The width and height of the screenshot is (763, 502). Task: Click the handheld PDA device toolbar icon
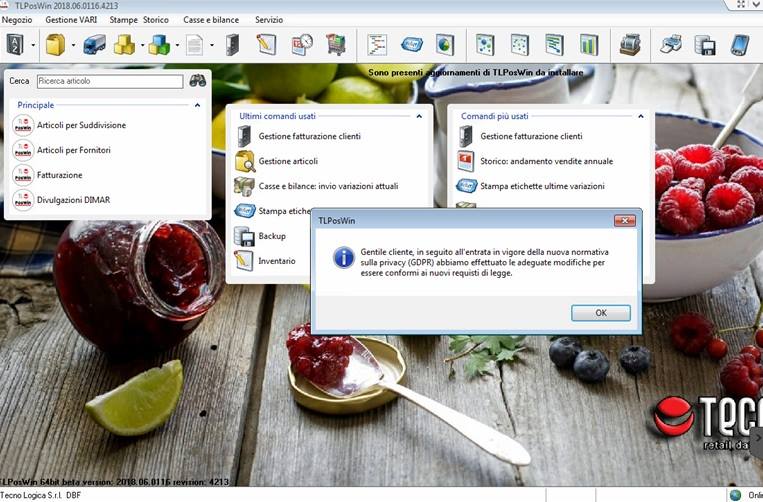(739, 45)
